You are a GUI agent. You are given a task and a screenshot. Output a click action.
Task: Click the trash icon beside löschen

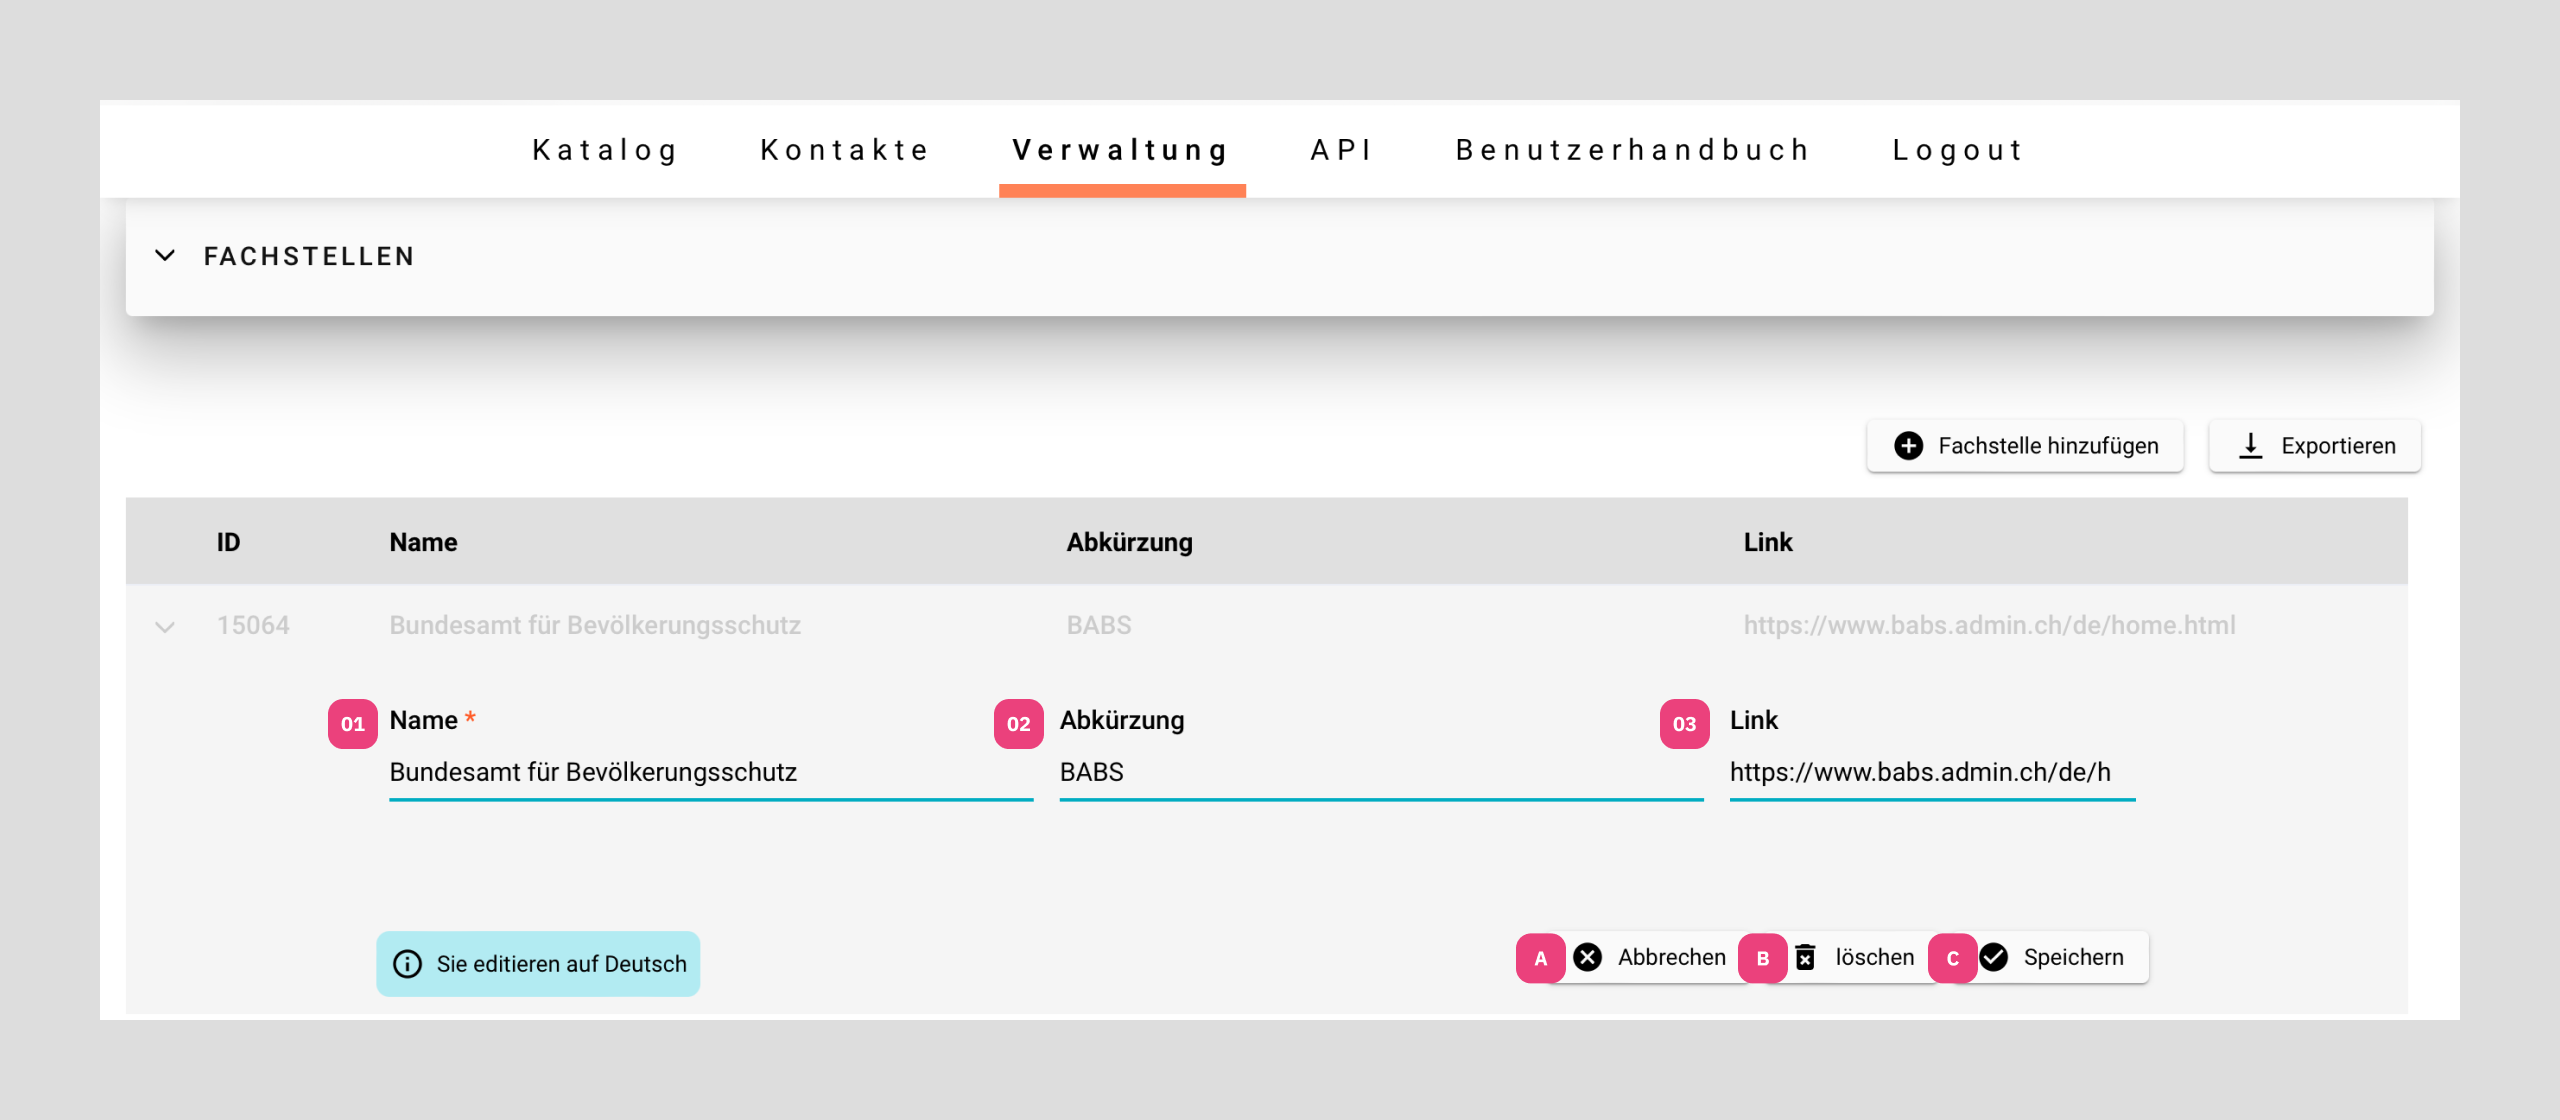click(x=1805, y=957)
